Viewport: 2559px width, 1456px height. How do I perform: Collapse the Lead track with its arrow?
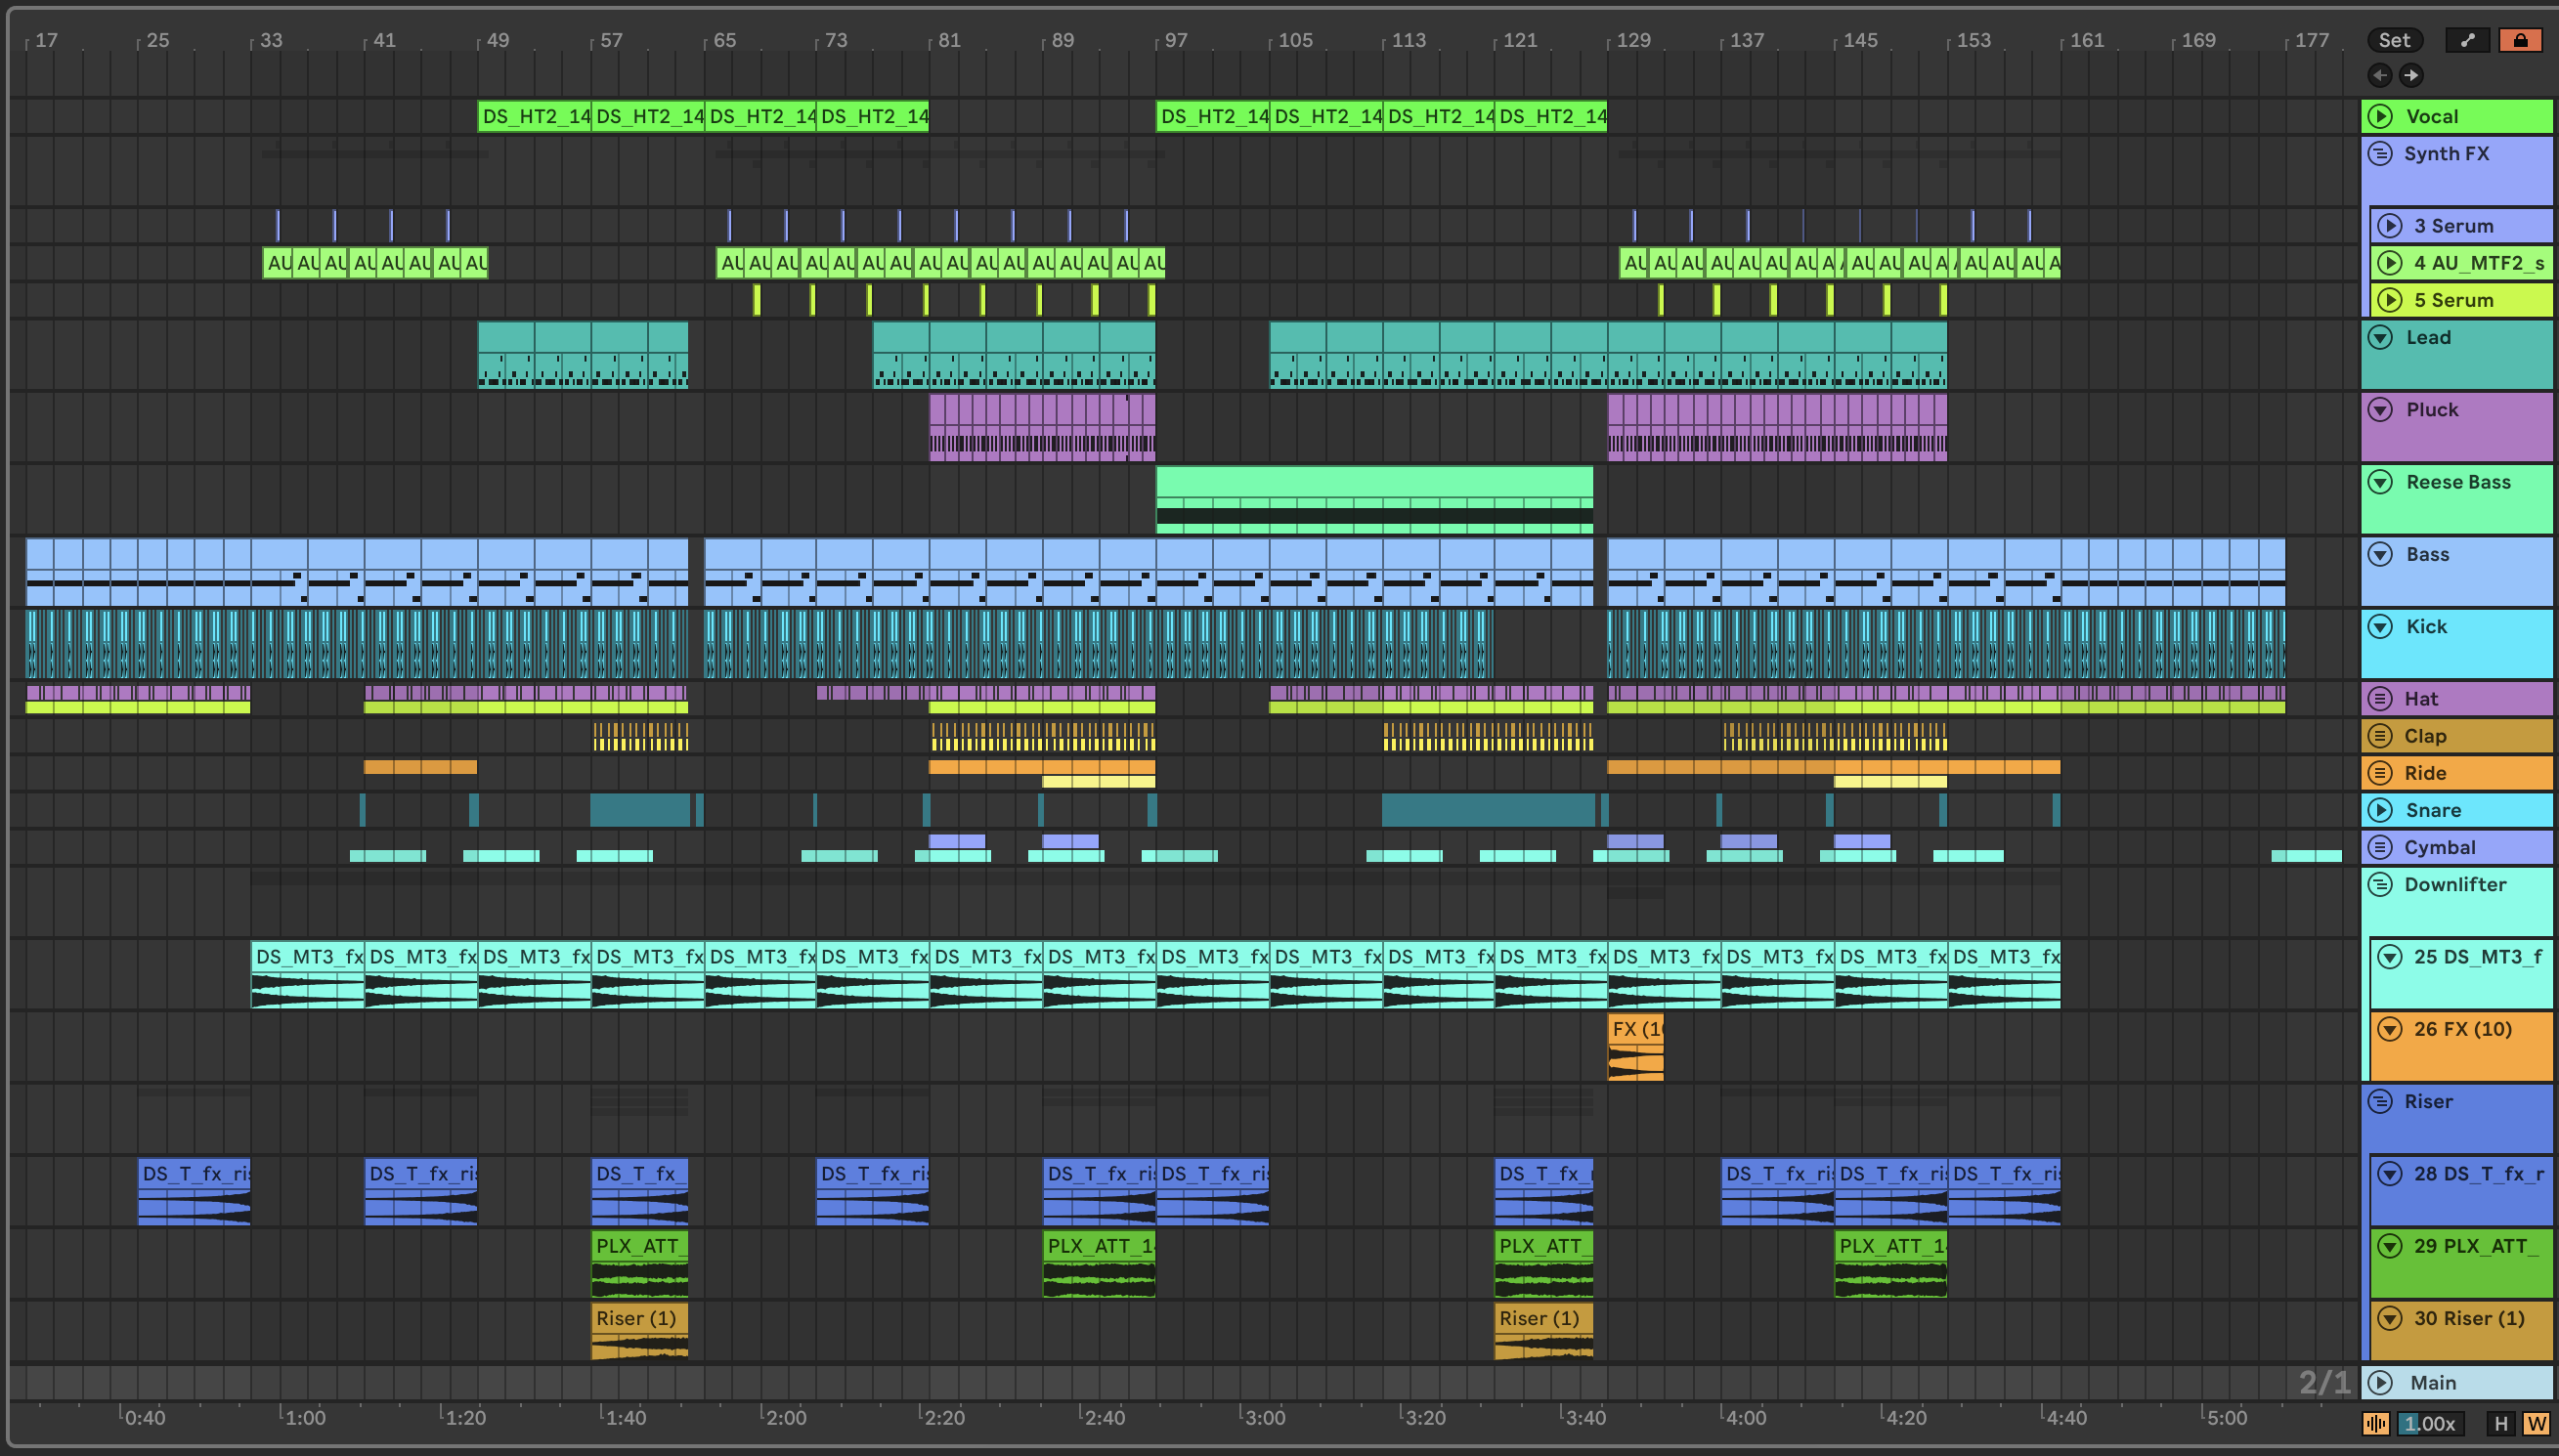tap(2381, 337)
